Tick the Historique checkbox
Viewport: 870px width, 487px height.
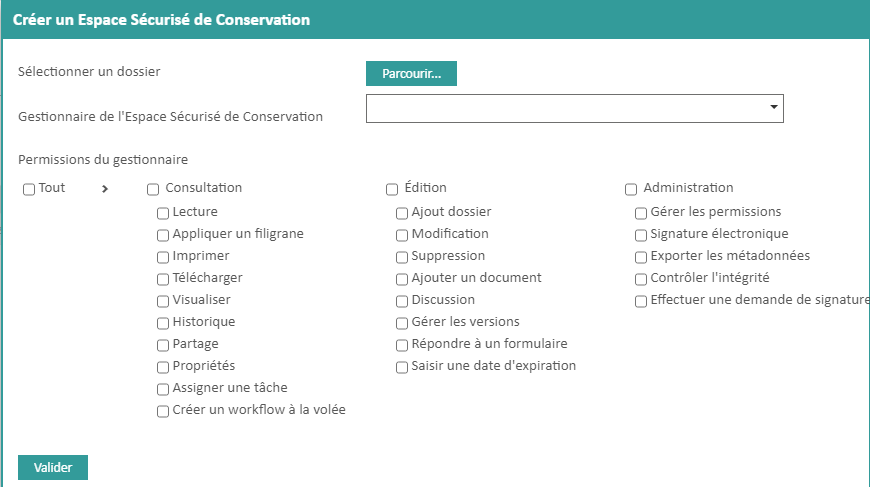pos(163,323)
